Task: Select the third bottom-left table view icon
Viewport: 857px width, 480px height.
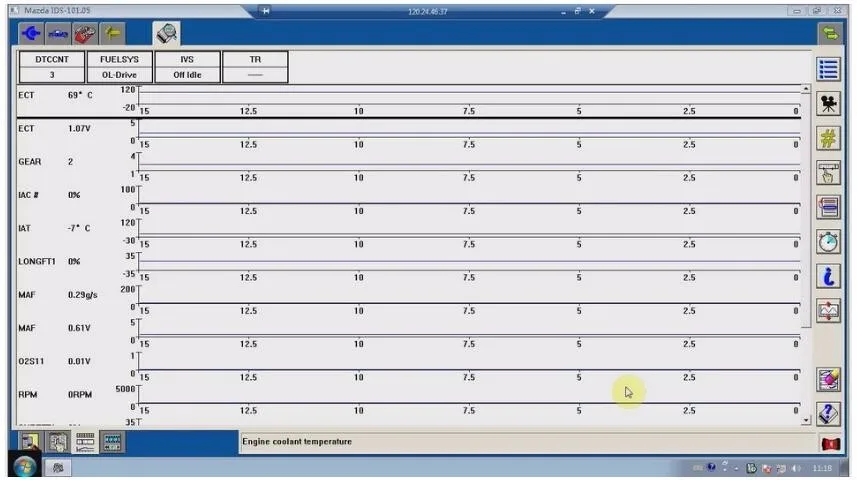Action: (x=85, y=442)
